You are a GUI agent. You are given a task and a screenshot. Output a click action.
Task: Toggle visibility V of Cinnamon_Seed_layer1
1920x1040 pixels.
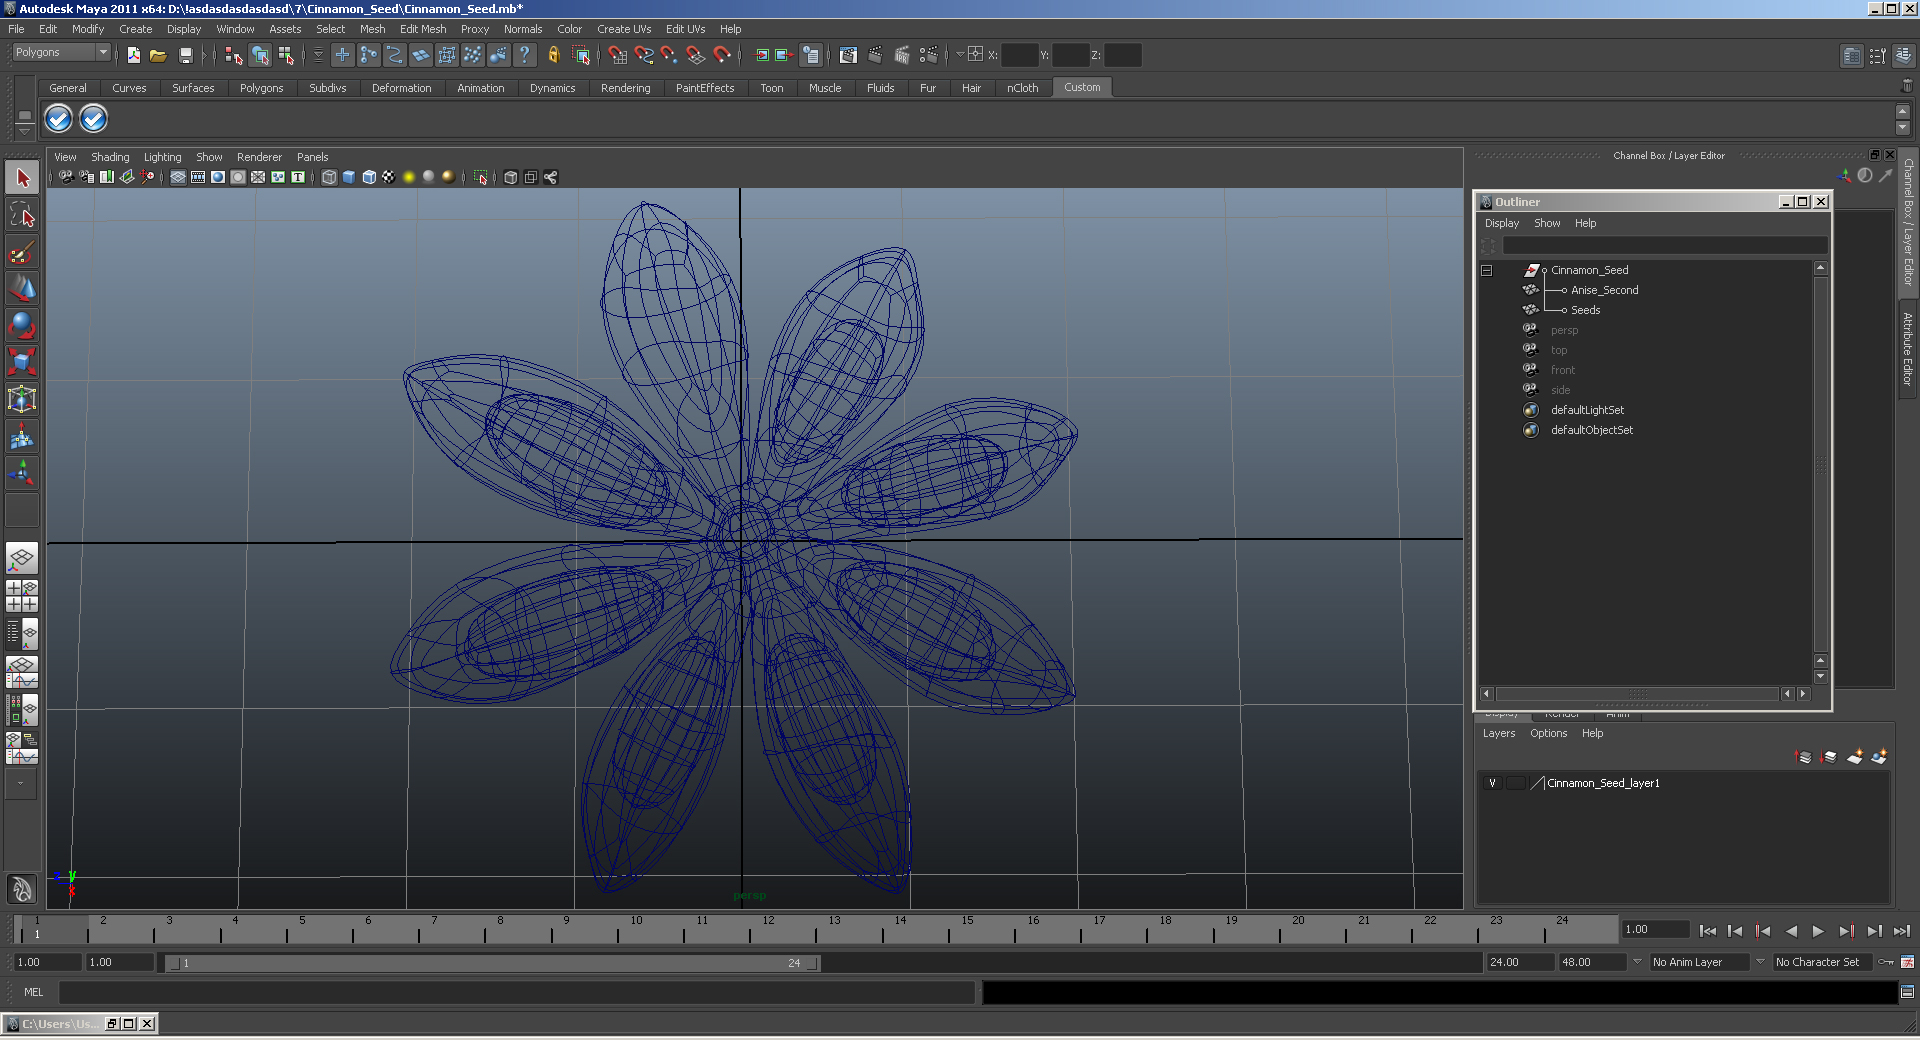point(1492,783)
